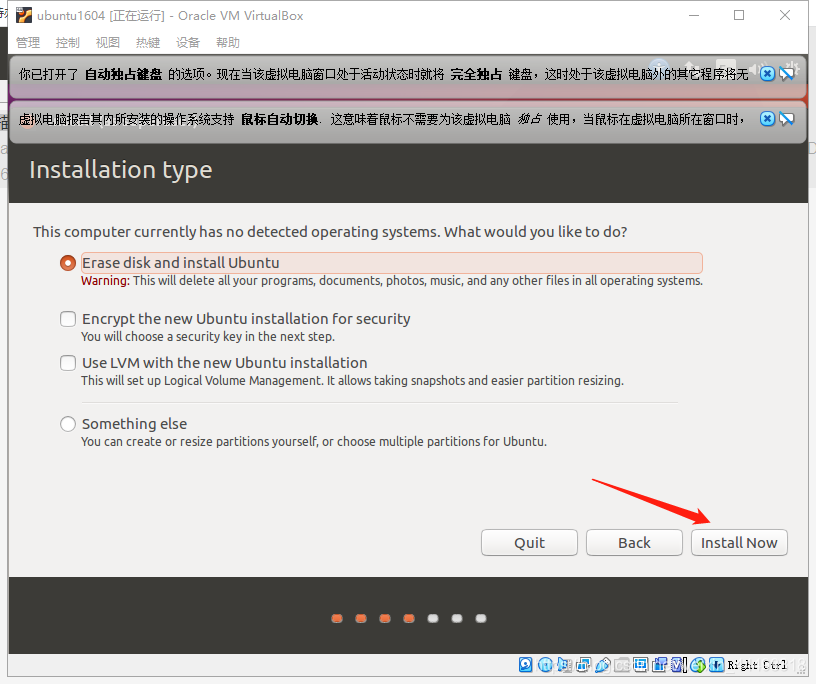Open the 热键 menu

[148, 42]
